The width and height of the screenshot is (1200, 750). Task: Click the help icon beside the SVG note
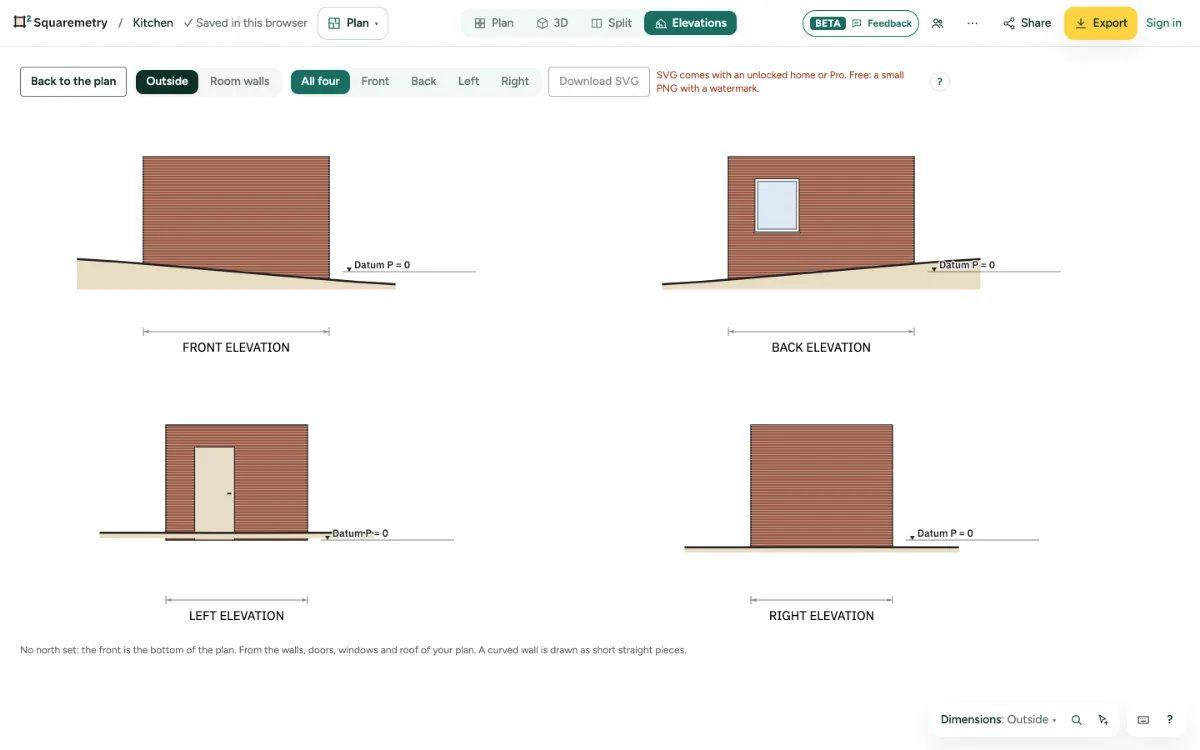(x=939, y=82)
